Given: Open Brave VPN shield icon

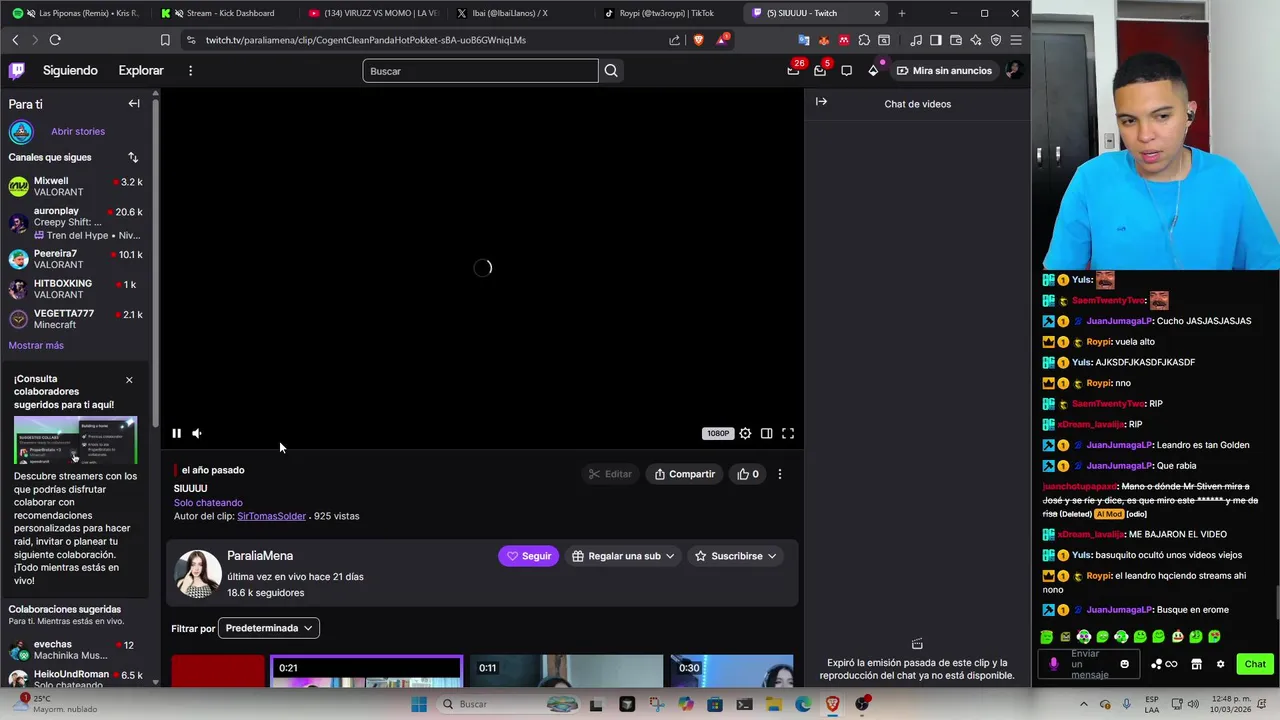Looking at the screenshot, I should point(996,40).
